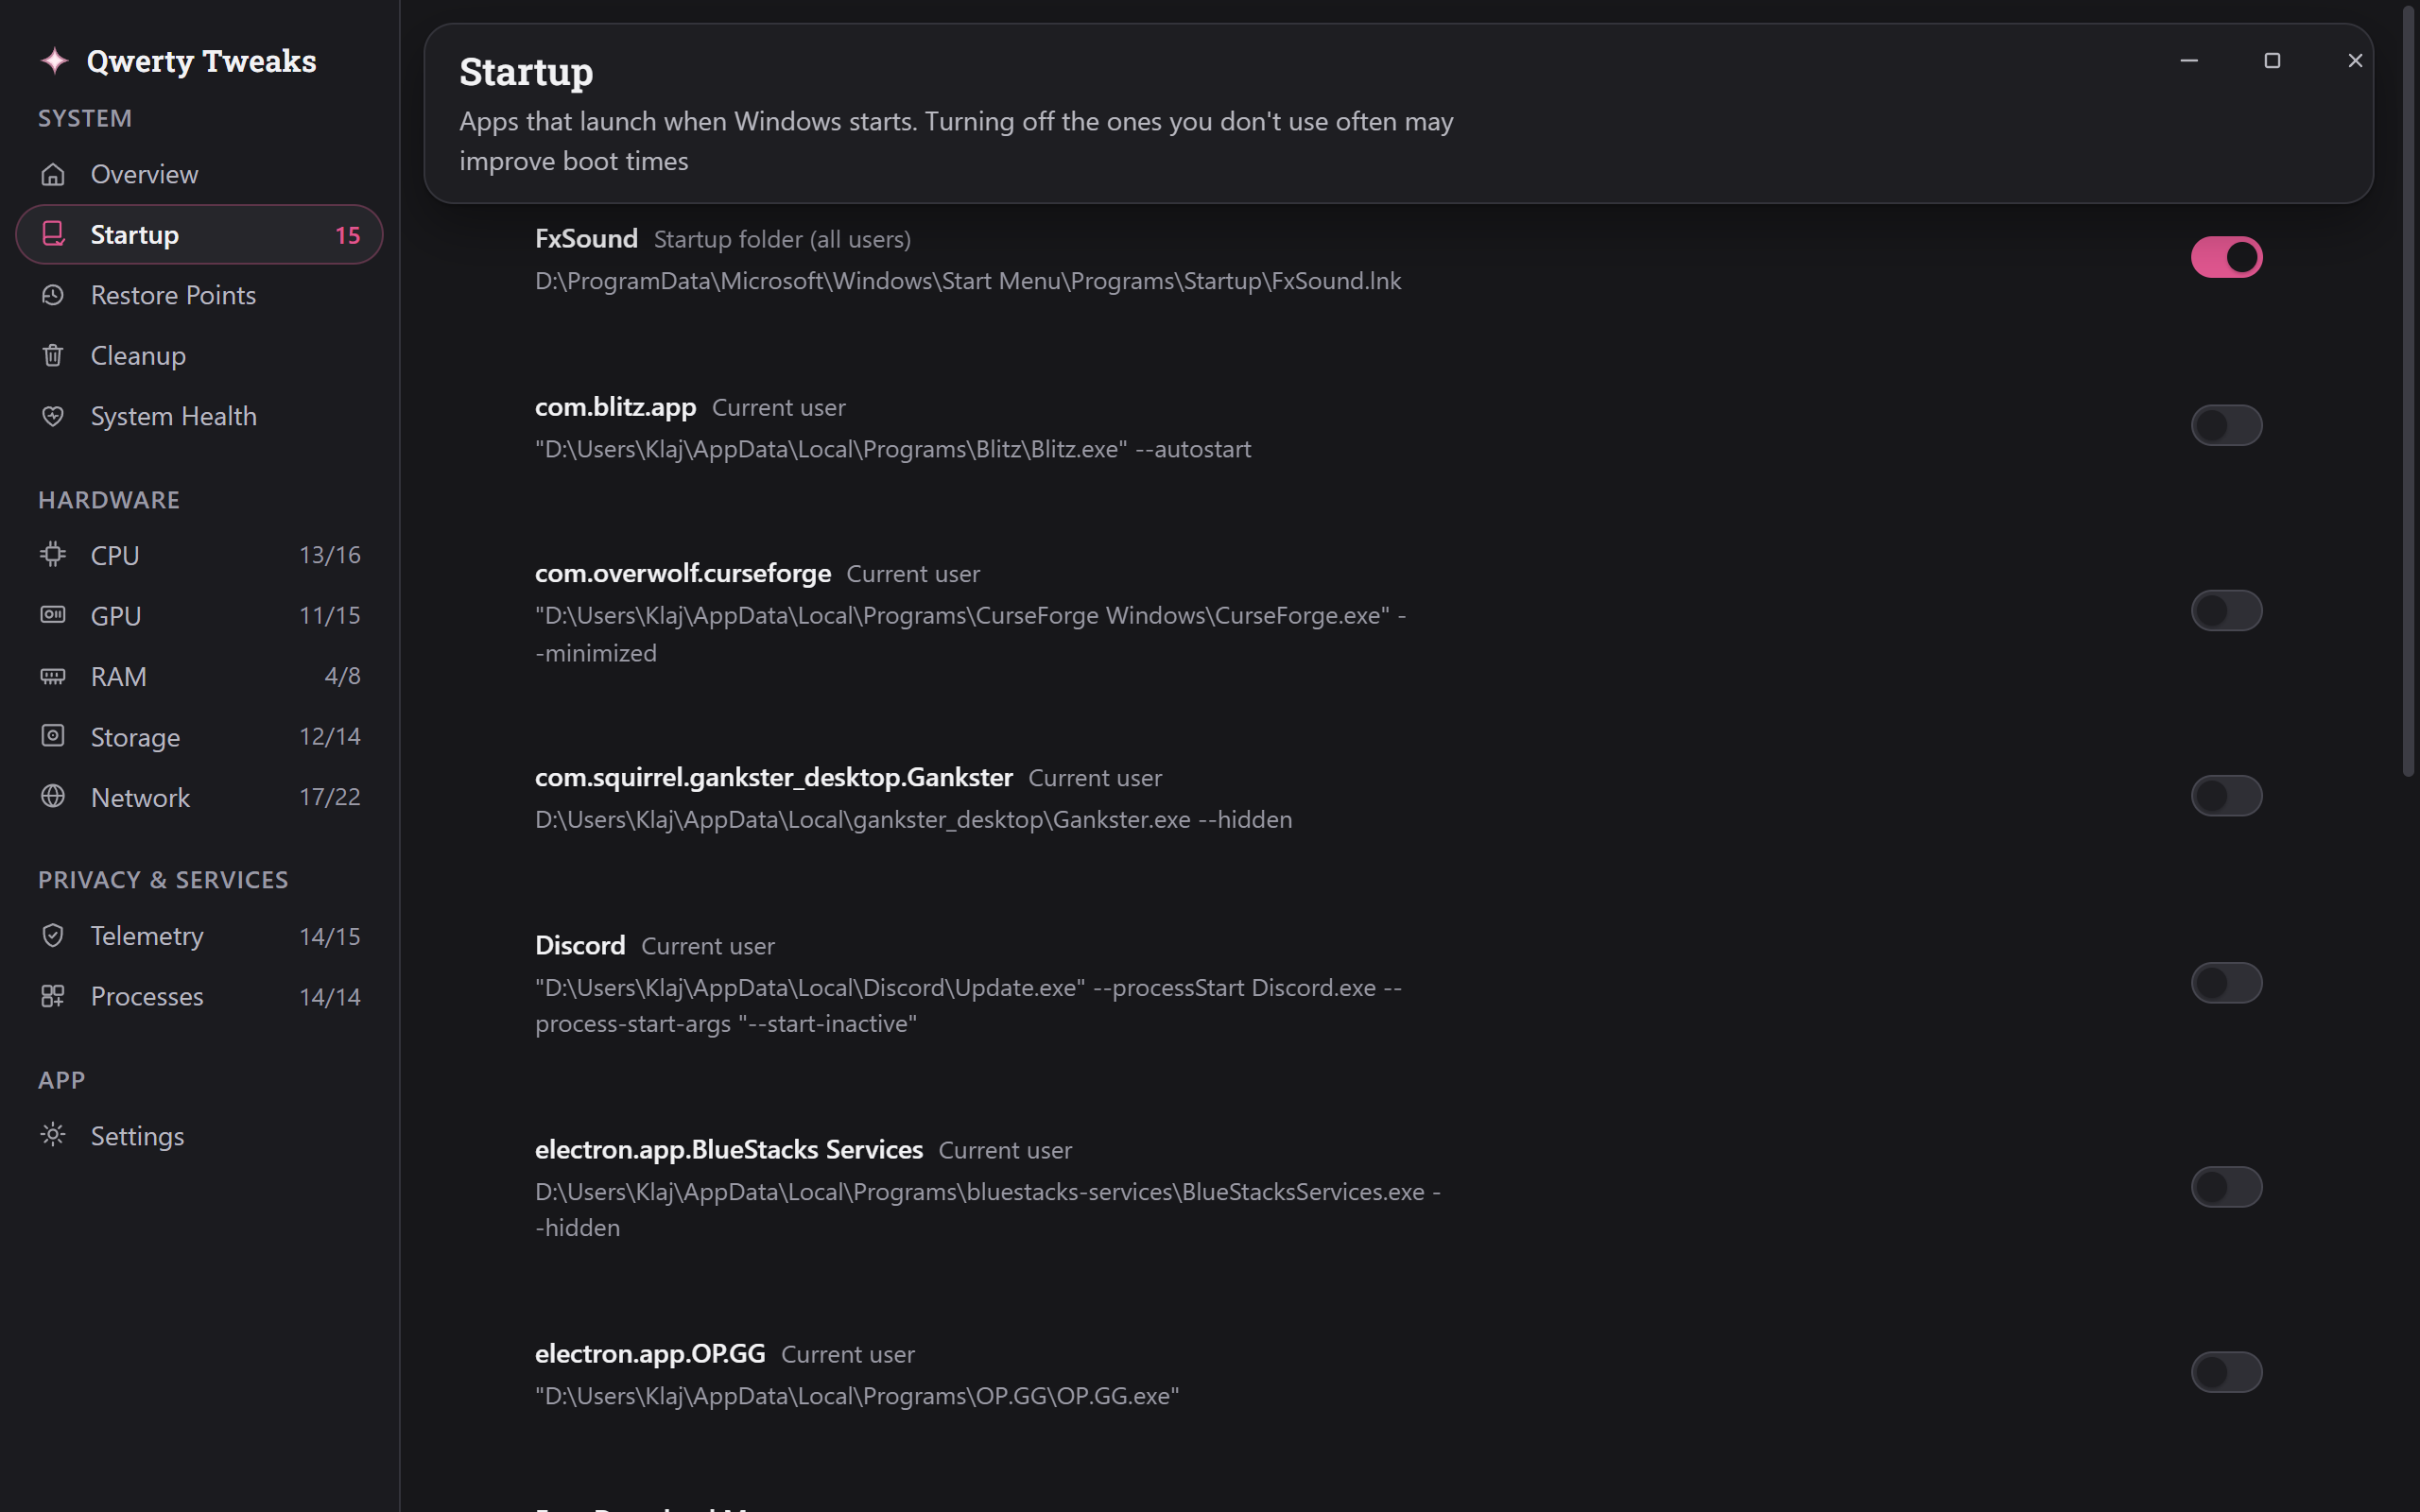Select the Network sidebar item
The image size is (2420, 1512).
point(199,797)
